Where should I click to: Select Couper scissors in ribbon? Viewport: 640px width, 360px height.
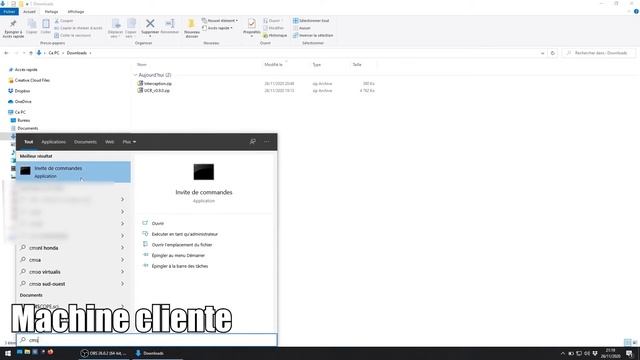[64, 21]
